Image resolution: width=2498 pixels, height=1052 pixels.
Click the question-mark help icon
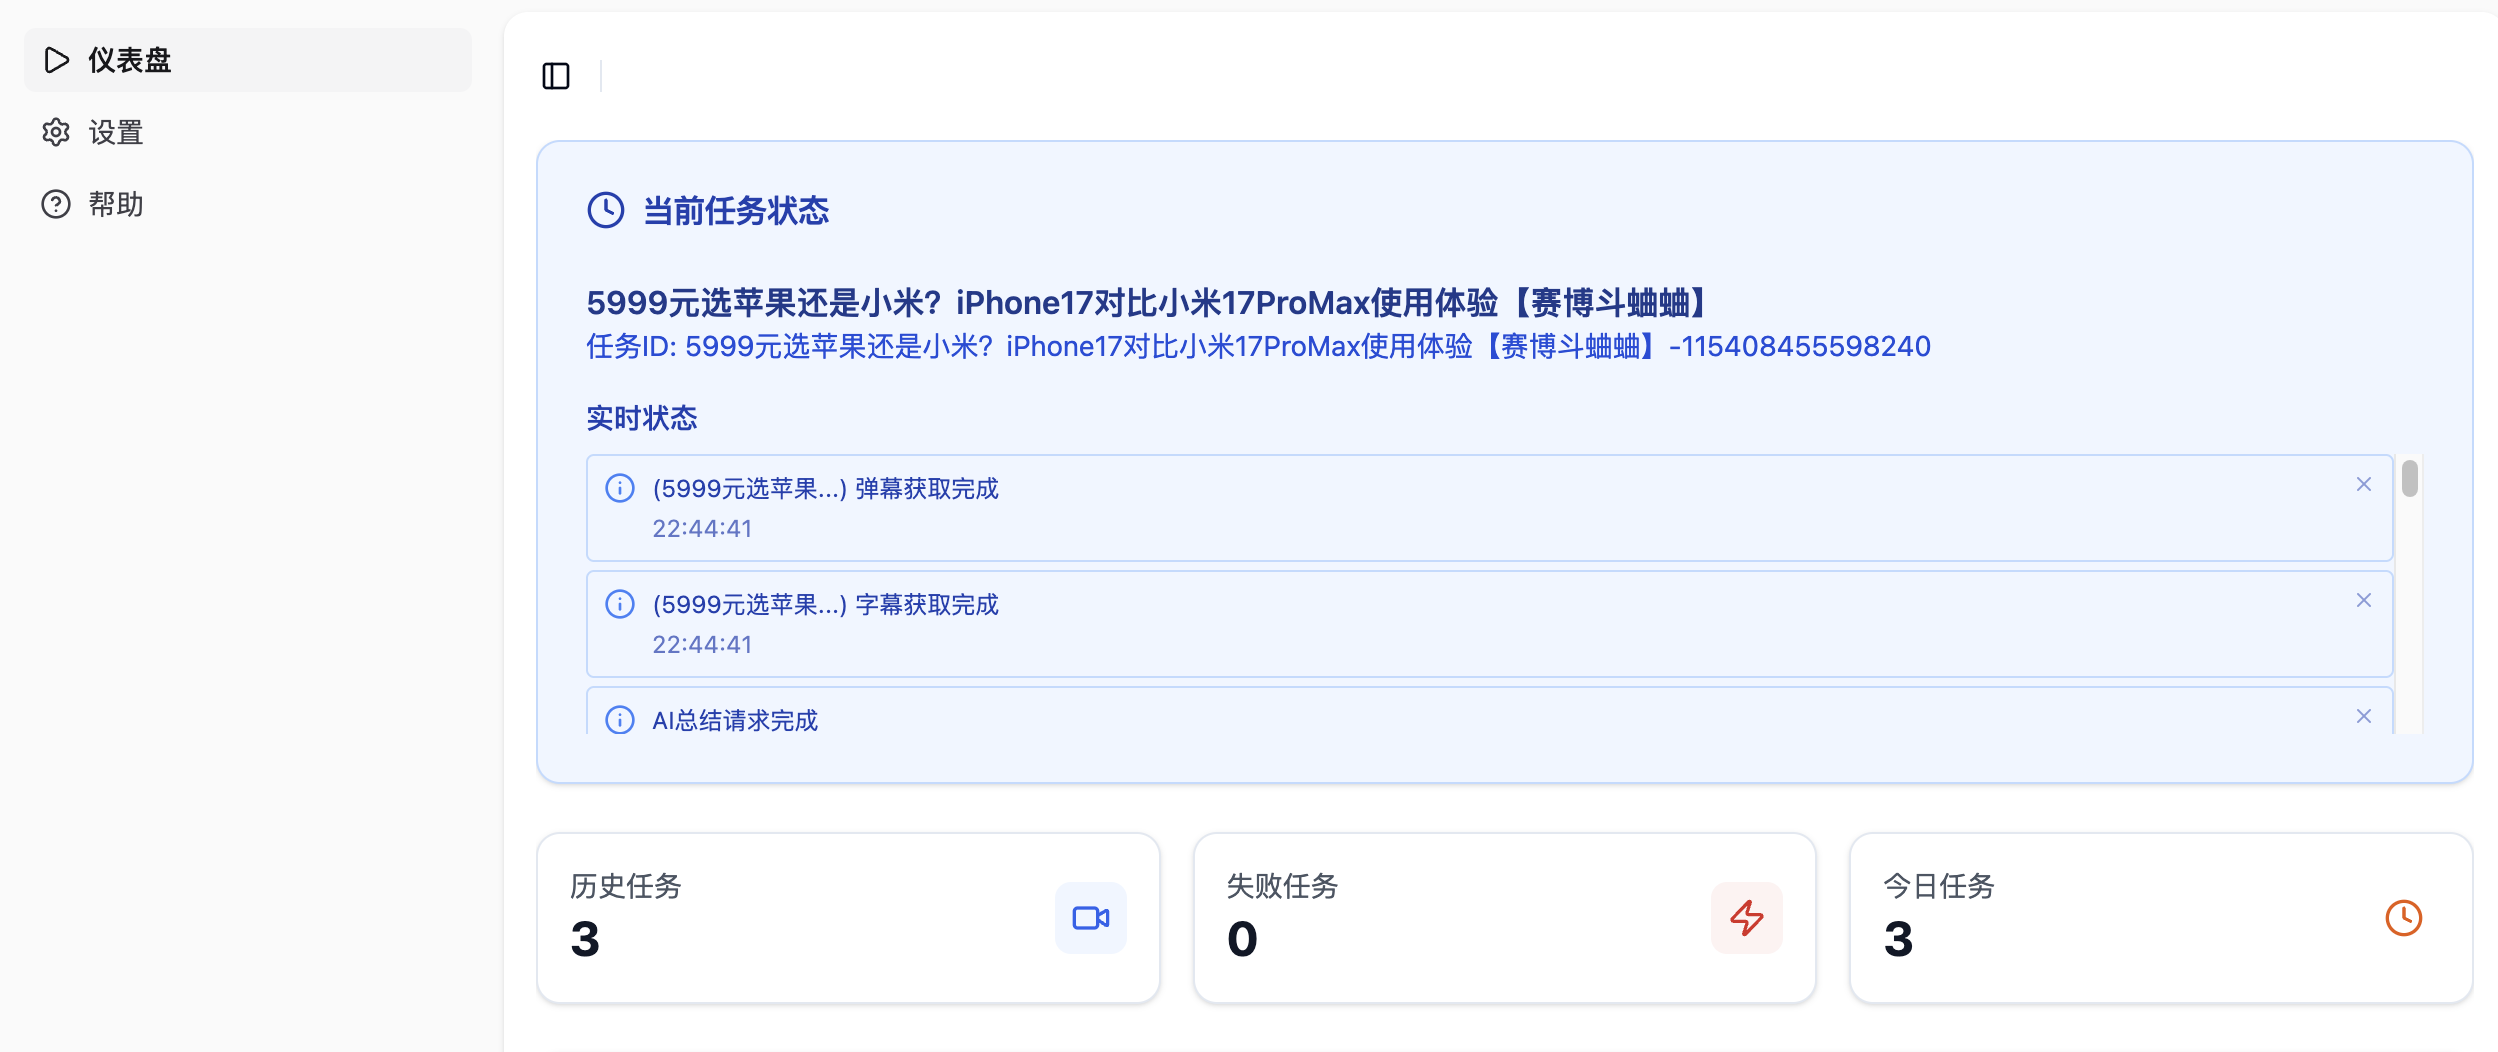click(x=57, y=204)
